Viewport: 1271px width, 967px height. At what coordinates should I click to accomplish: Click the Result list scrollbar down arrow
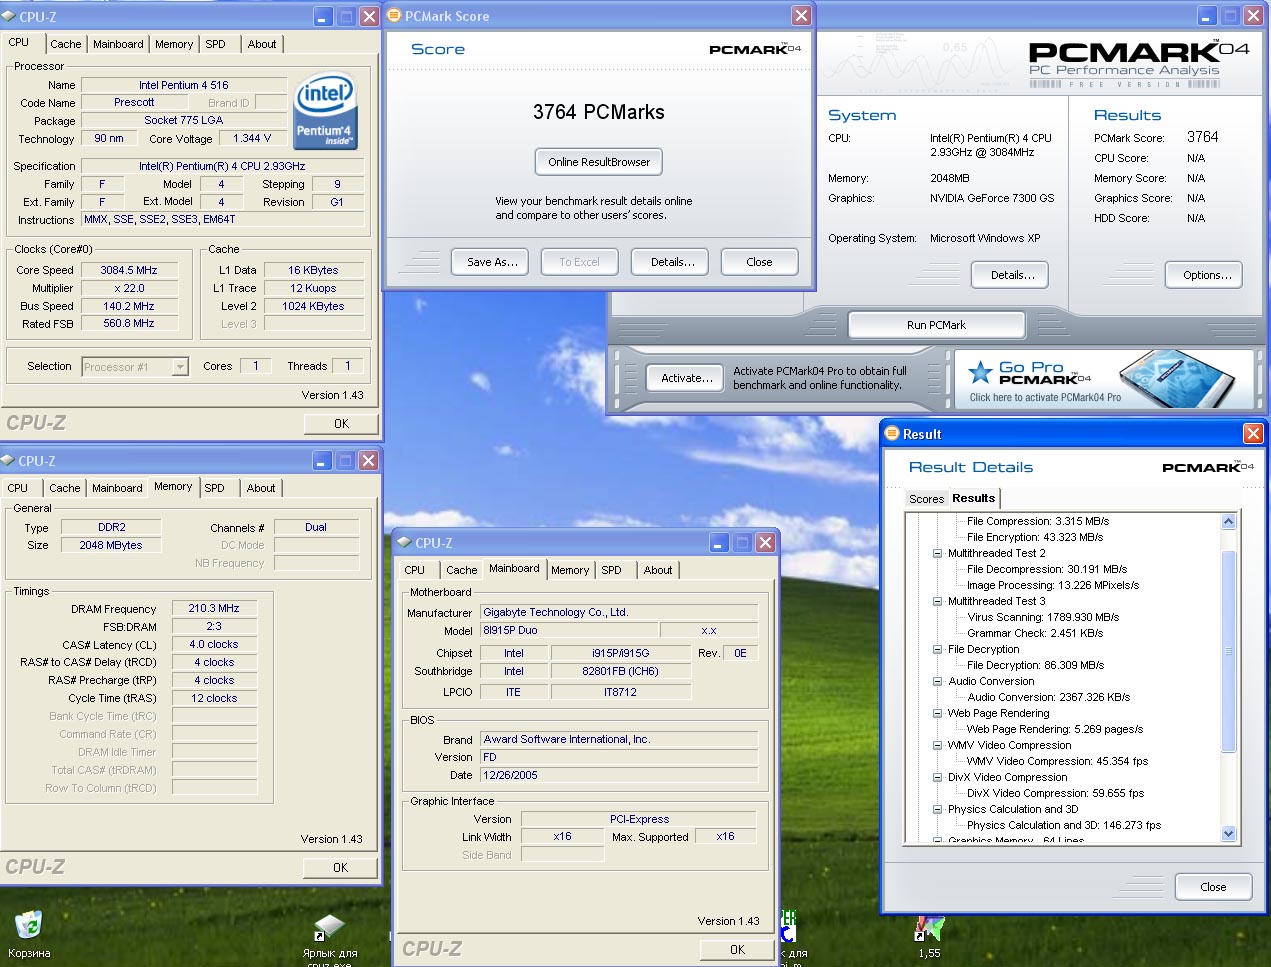coord(1229,834)
